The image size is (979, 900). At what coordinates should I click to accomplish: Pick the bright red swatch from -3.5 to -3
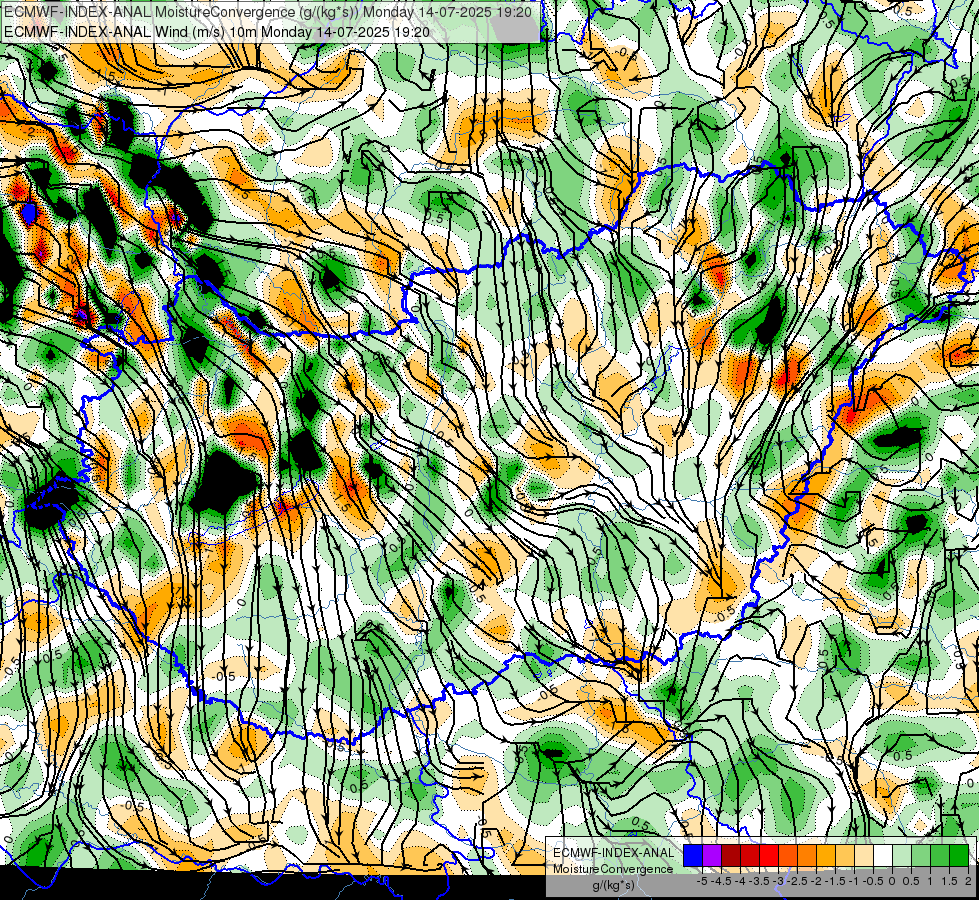[x=769, y=855]
